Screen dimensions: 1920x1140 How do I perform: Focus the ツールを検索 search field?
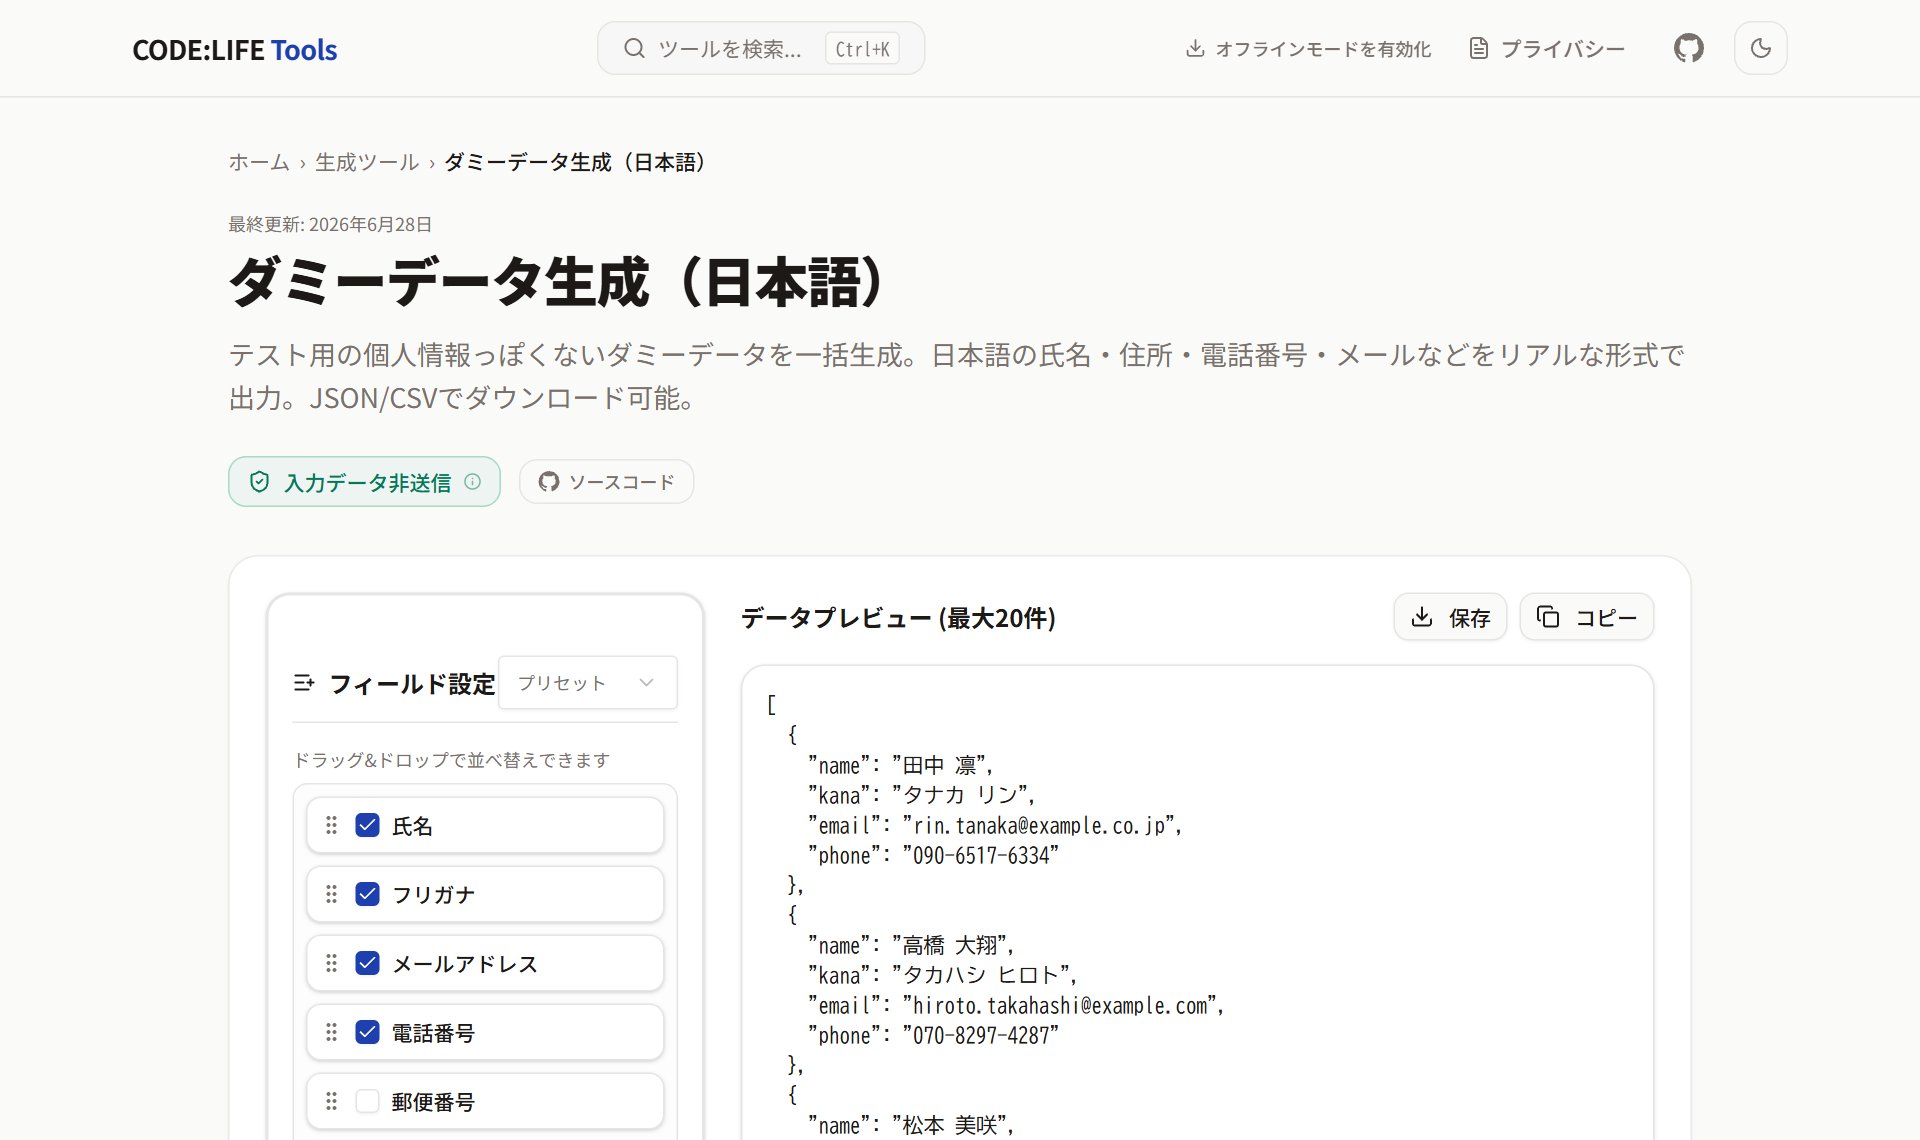point(760,48)
